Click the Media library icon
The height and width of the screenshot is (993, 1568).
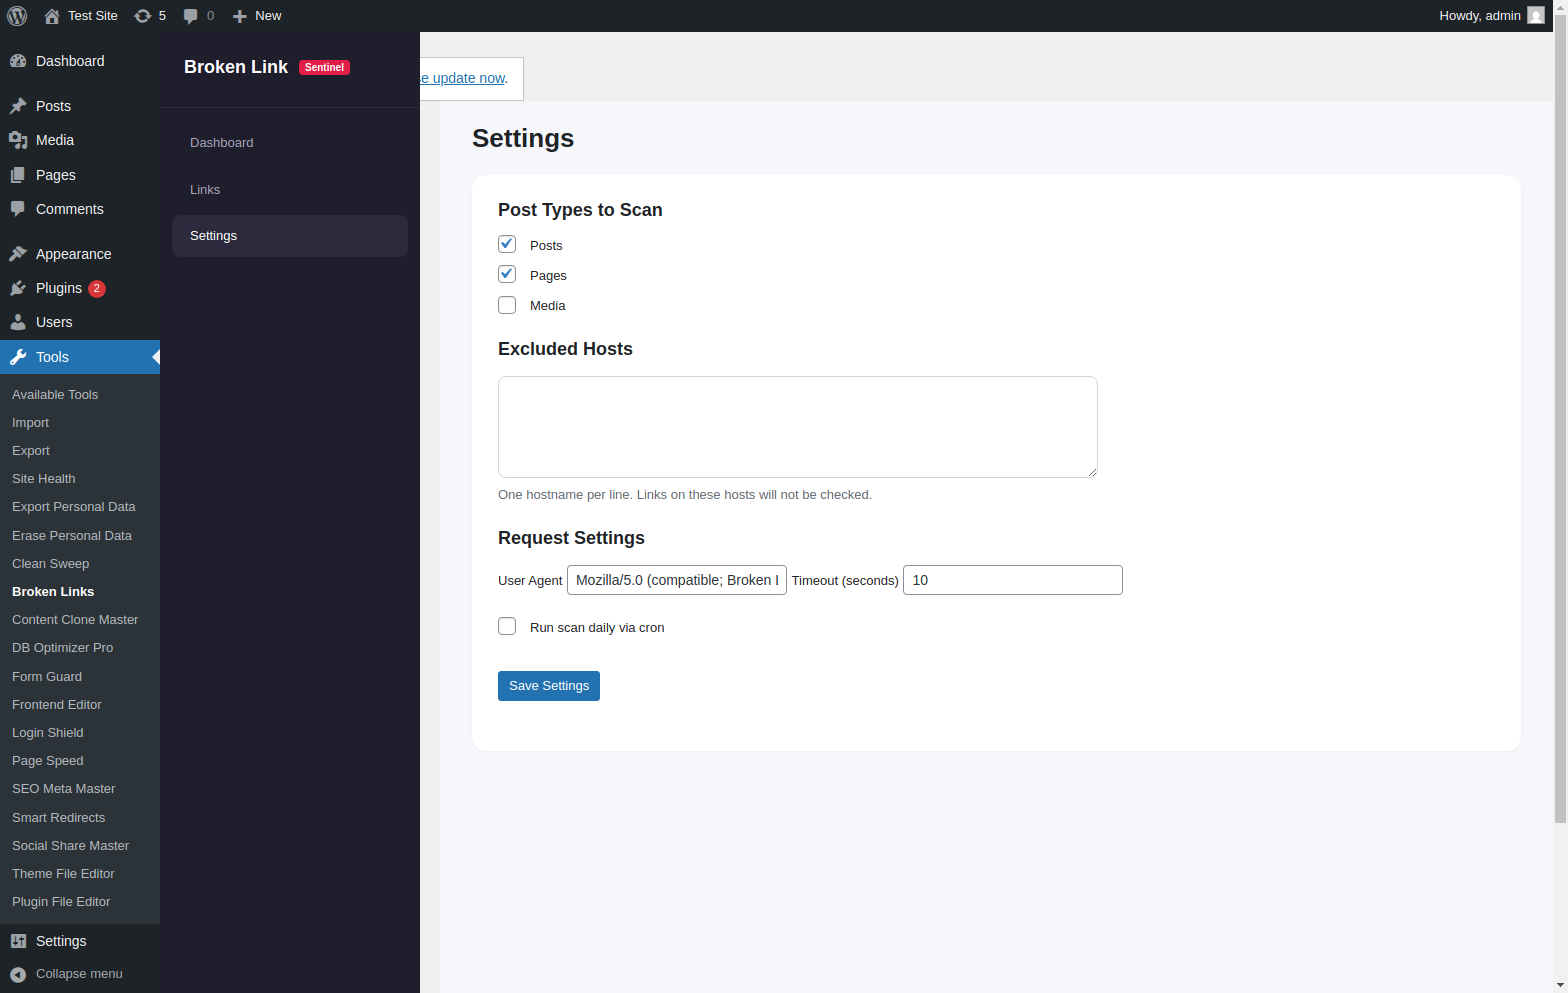pyautogui.click(x=18, y=140)
